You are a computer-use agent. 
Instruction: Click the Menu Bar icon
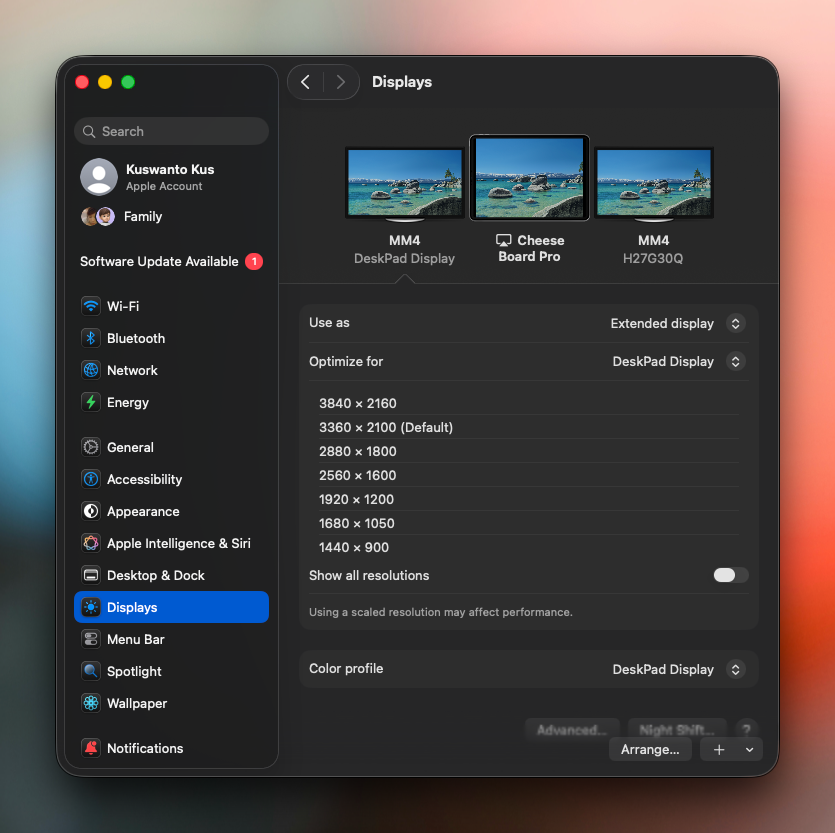click(91, 639)
